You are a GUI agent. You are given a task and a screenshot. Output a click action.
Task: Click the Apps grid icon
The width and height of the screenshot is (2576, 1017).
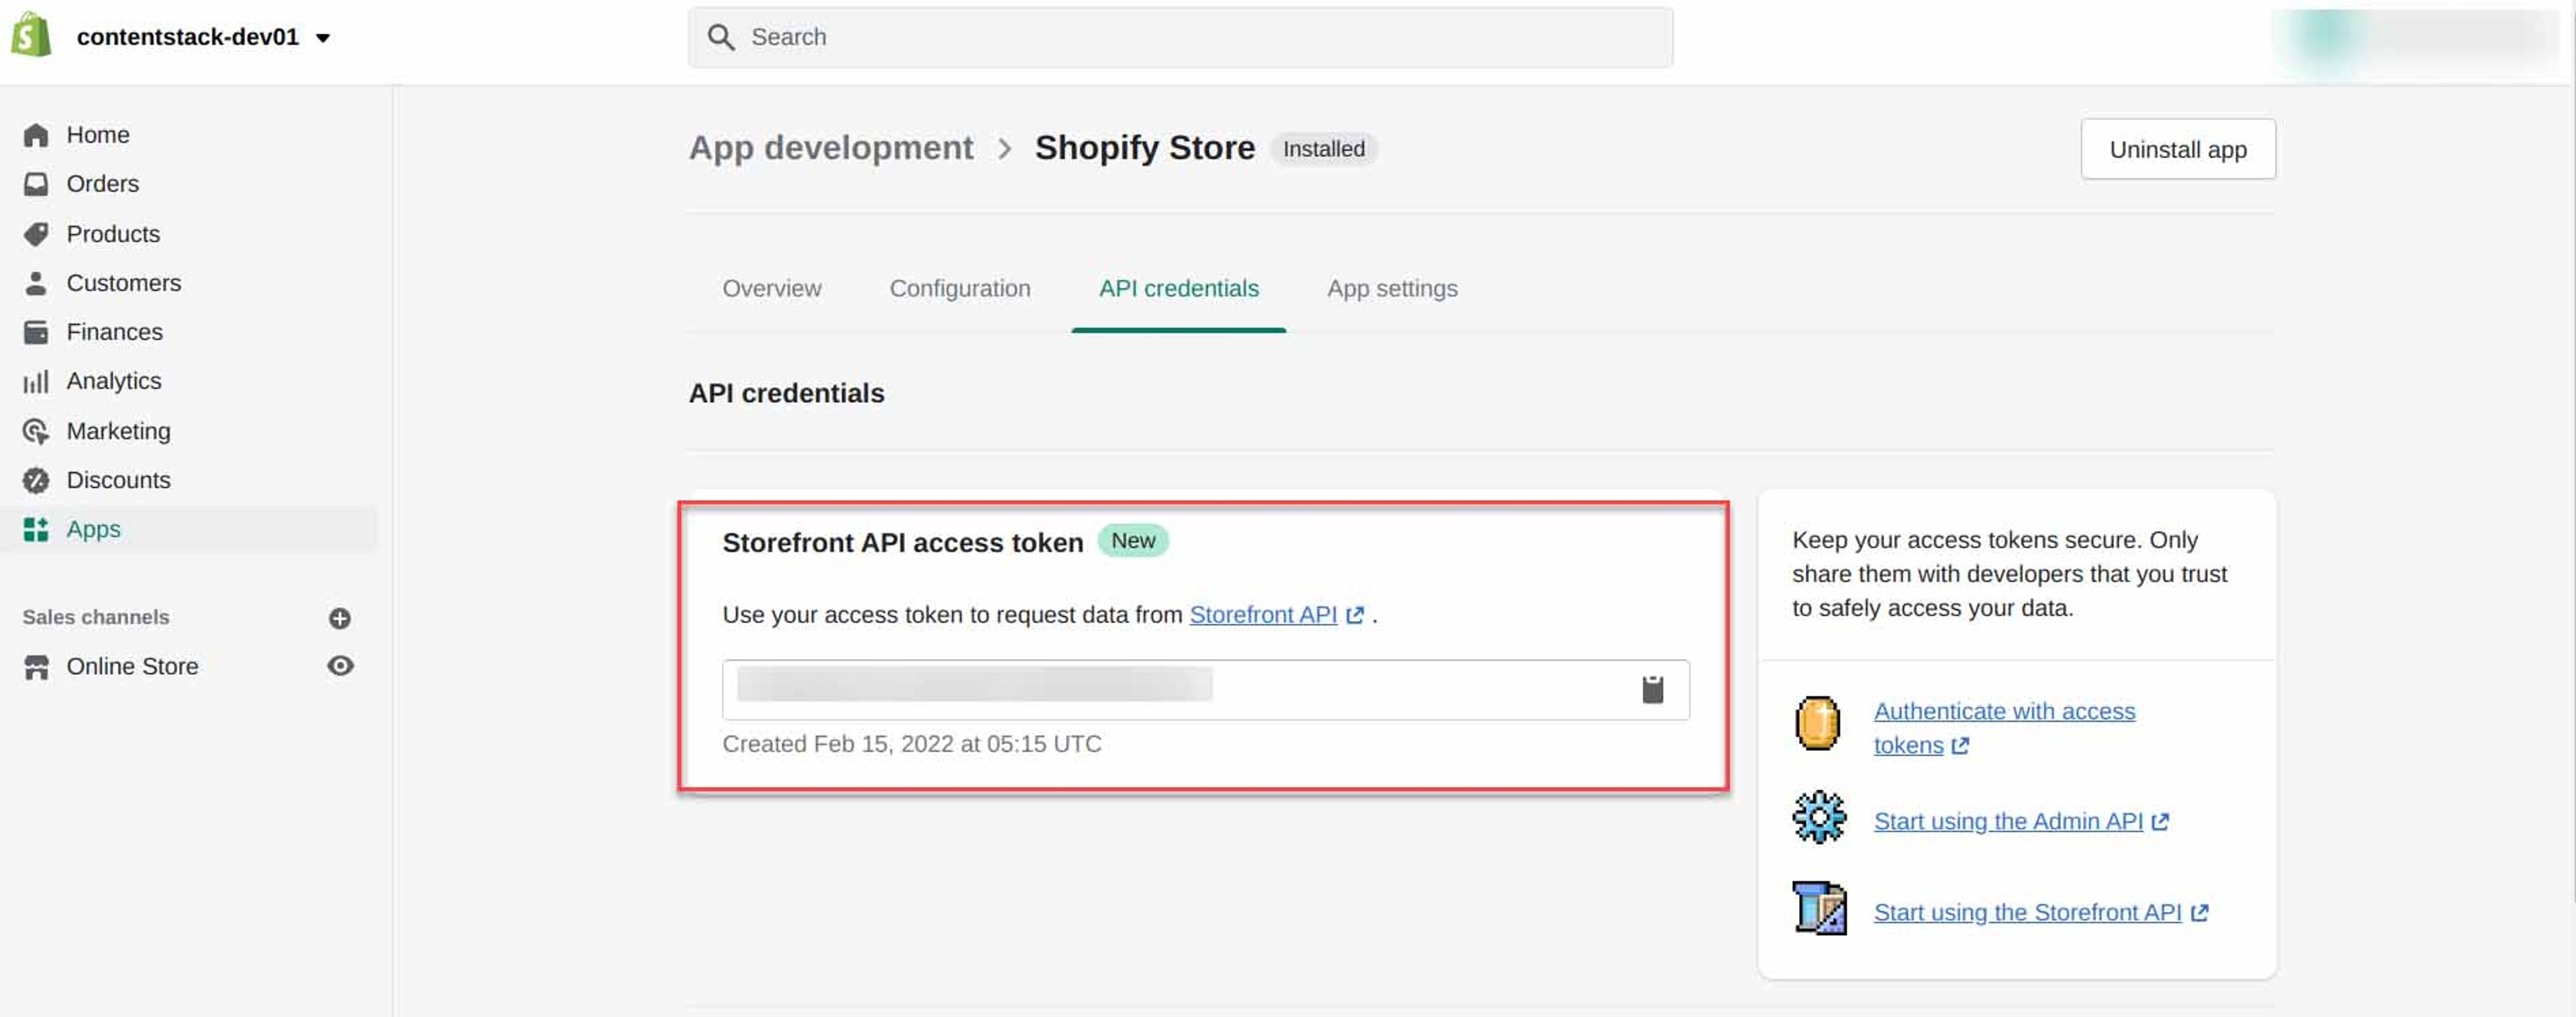36,529
